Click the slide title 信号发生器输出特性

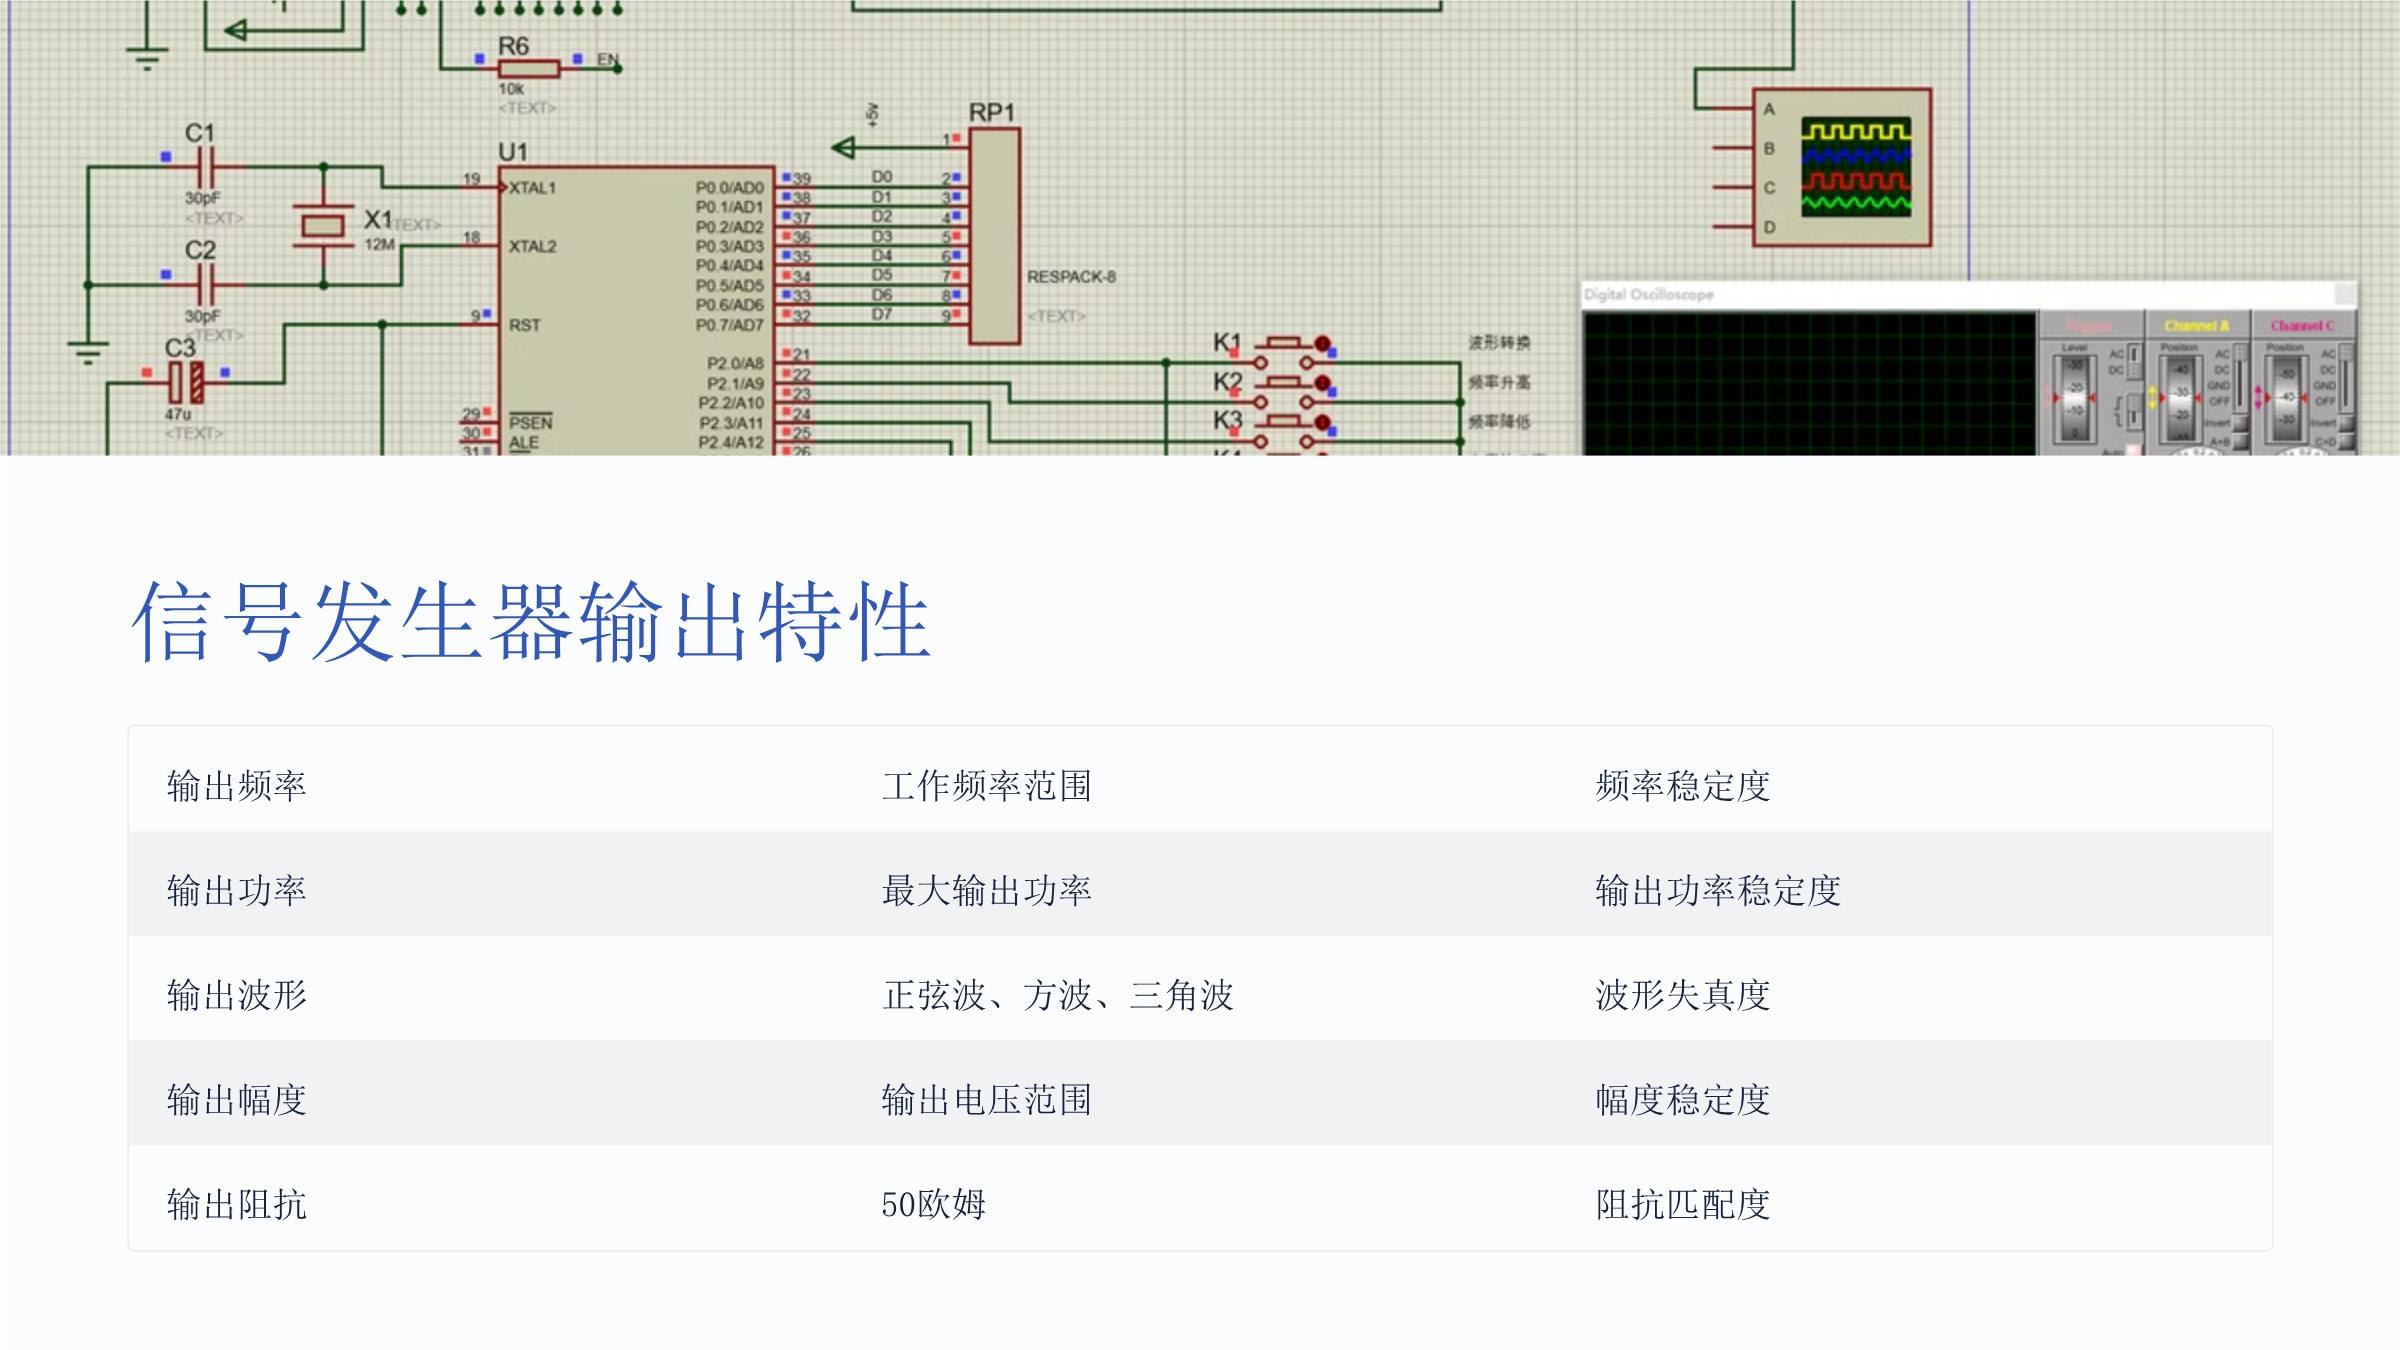(531, 621)
